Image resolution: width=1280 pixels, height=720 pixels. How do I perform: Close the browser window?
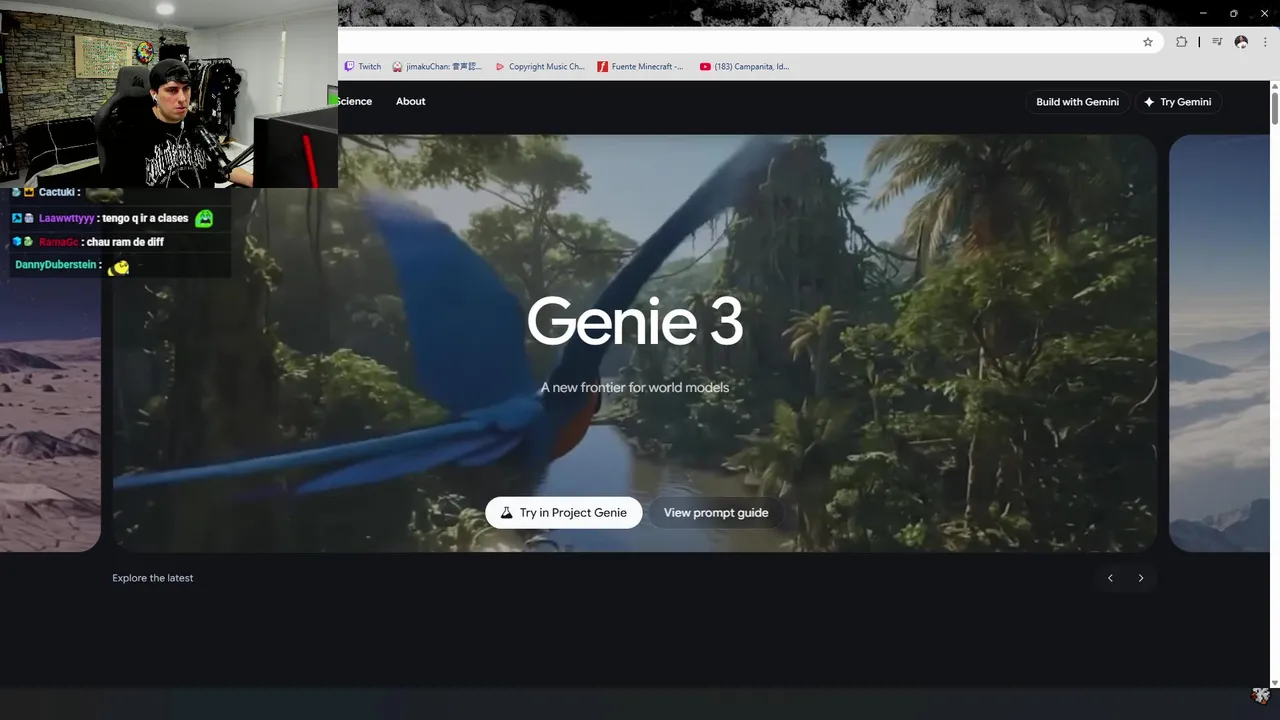pyautogui.click(x=1265, y=13)
